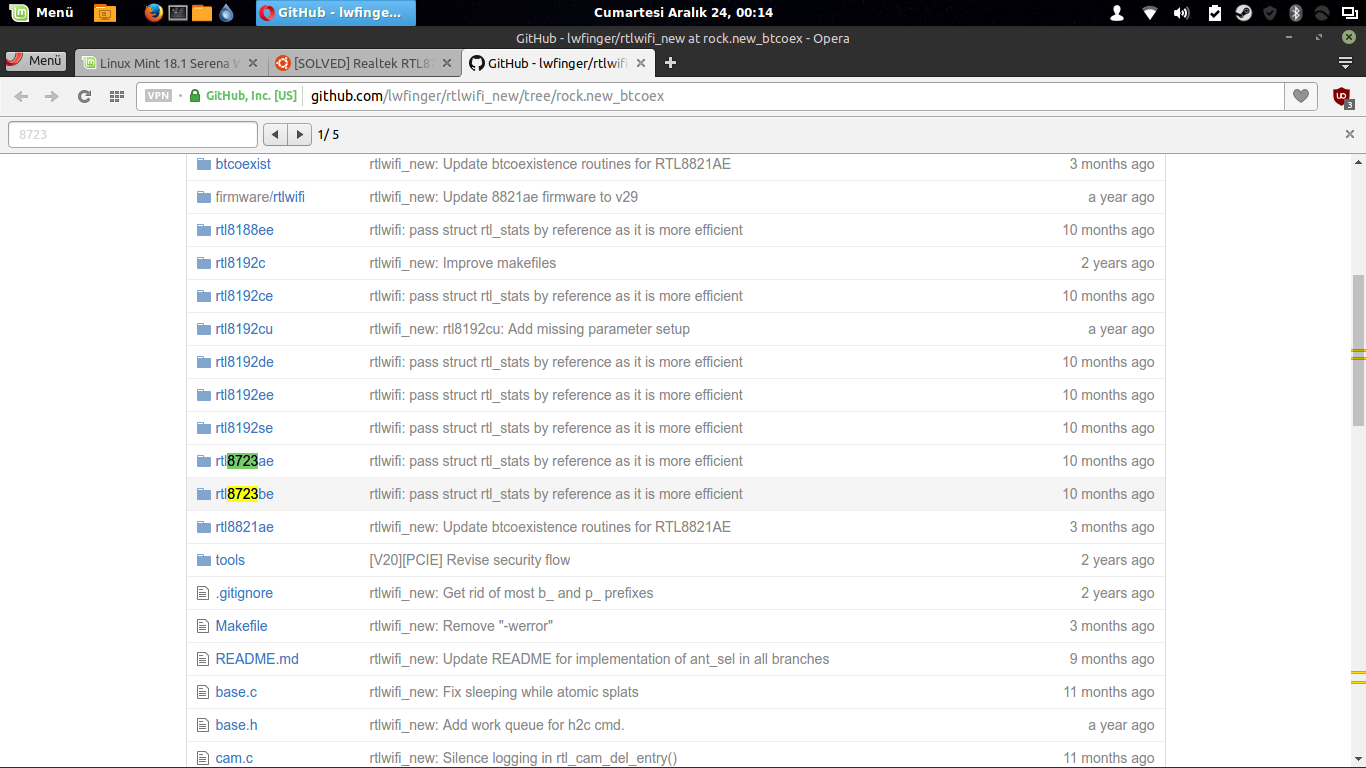Jump to previous find match
This screenshot has width=1366, height=768.
(x=275, y=134)
